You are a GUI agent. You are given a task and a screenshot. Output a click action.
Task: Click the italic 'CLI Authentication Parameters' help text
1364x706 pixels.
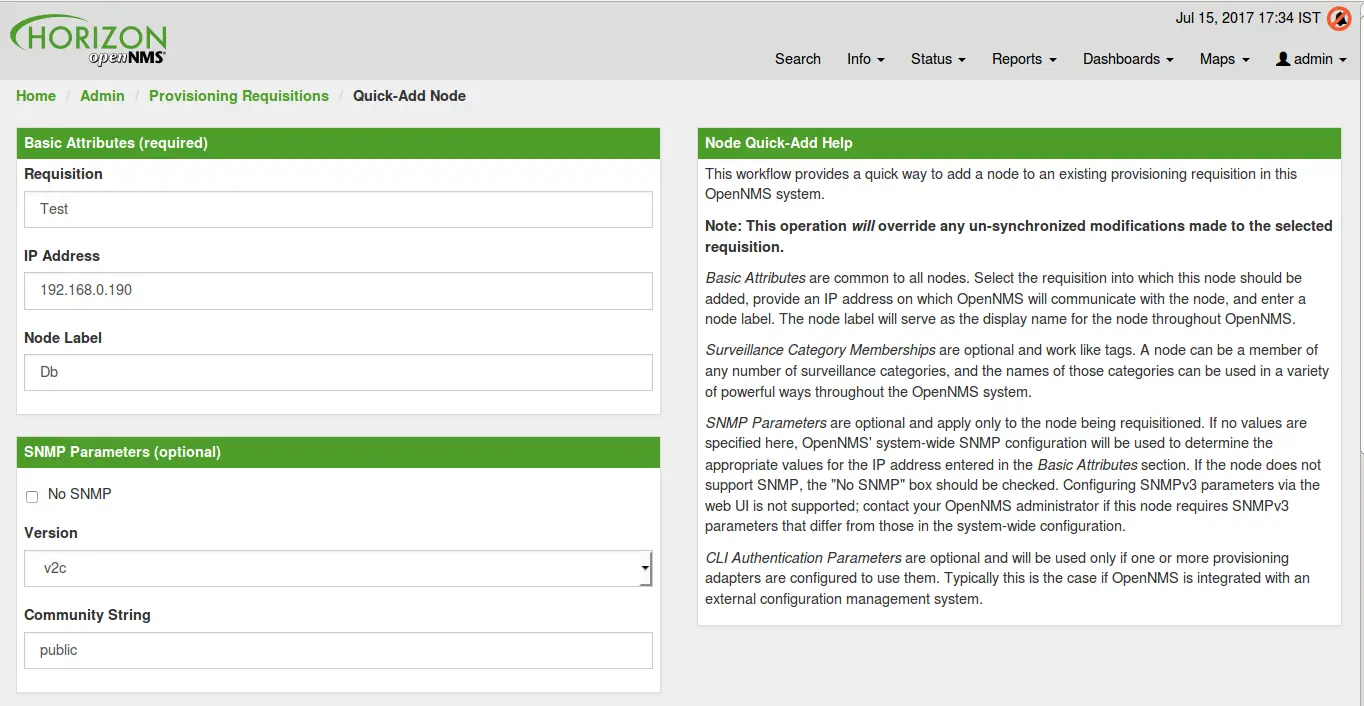[x=804, y=558]
